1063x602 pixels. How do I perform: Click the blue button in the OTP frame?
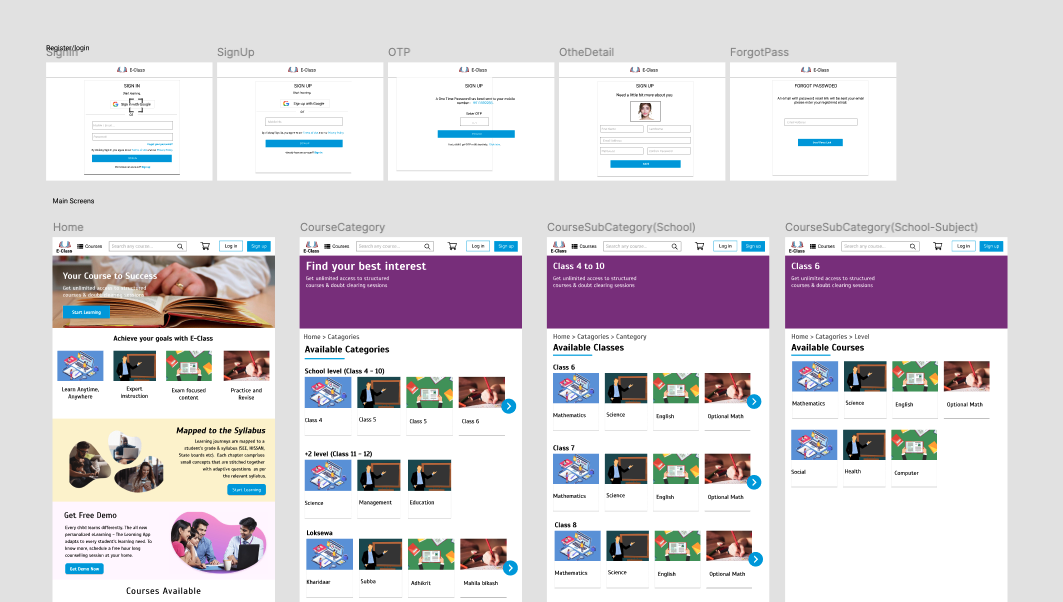[476, 134]
